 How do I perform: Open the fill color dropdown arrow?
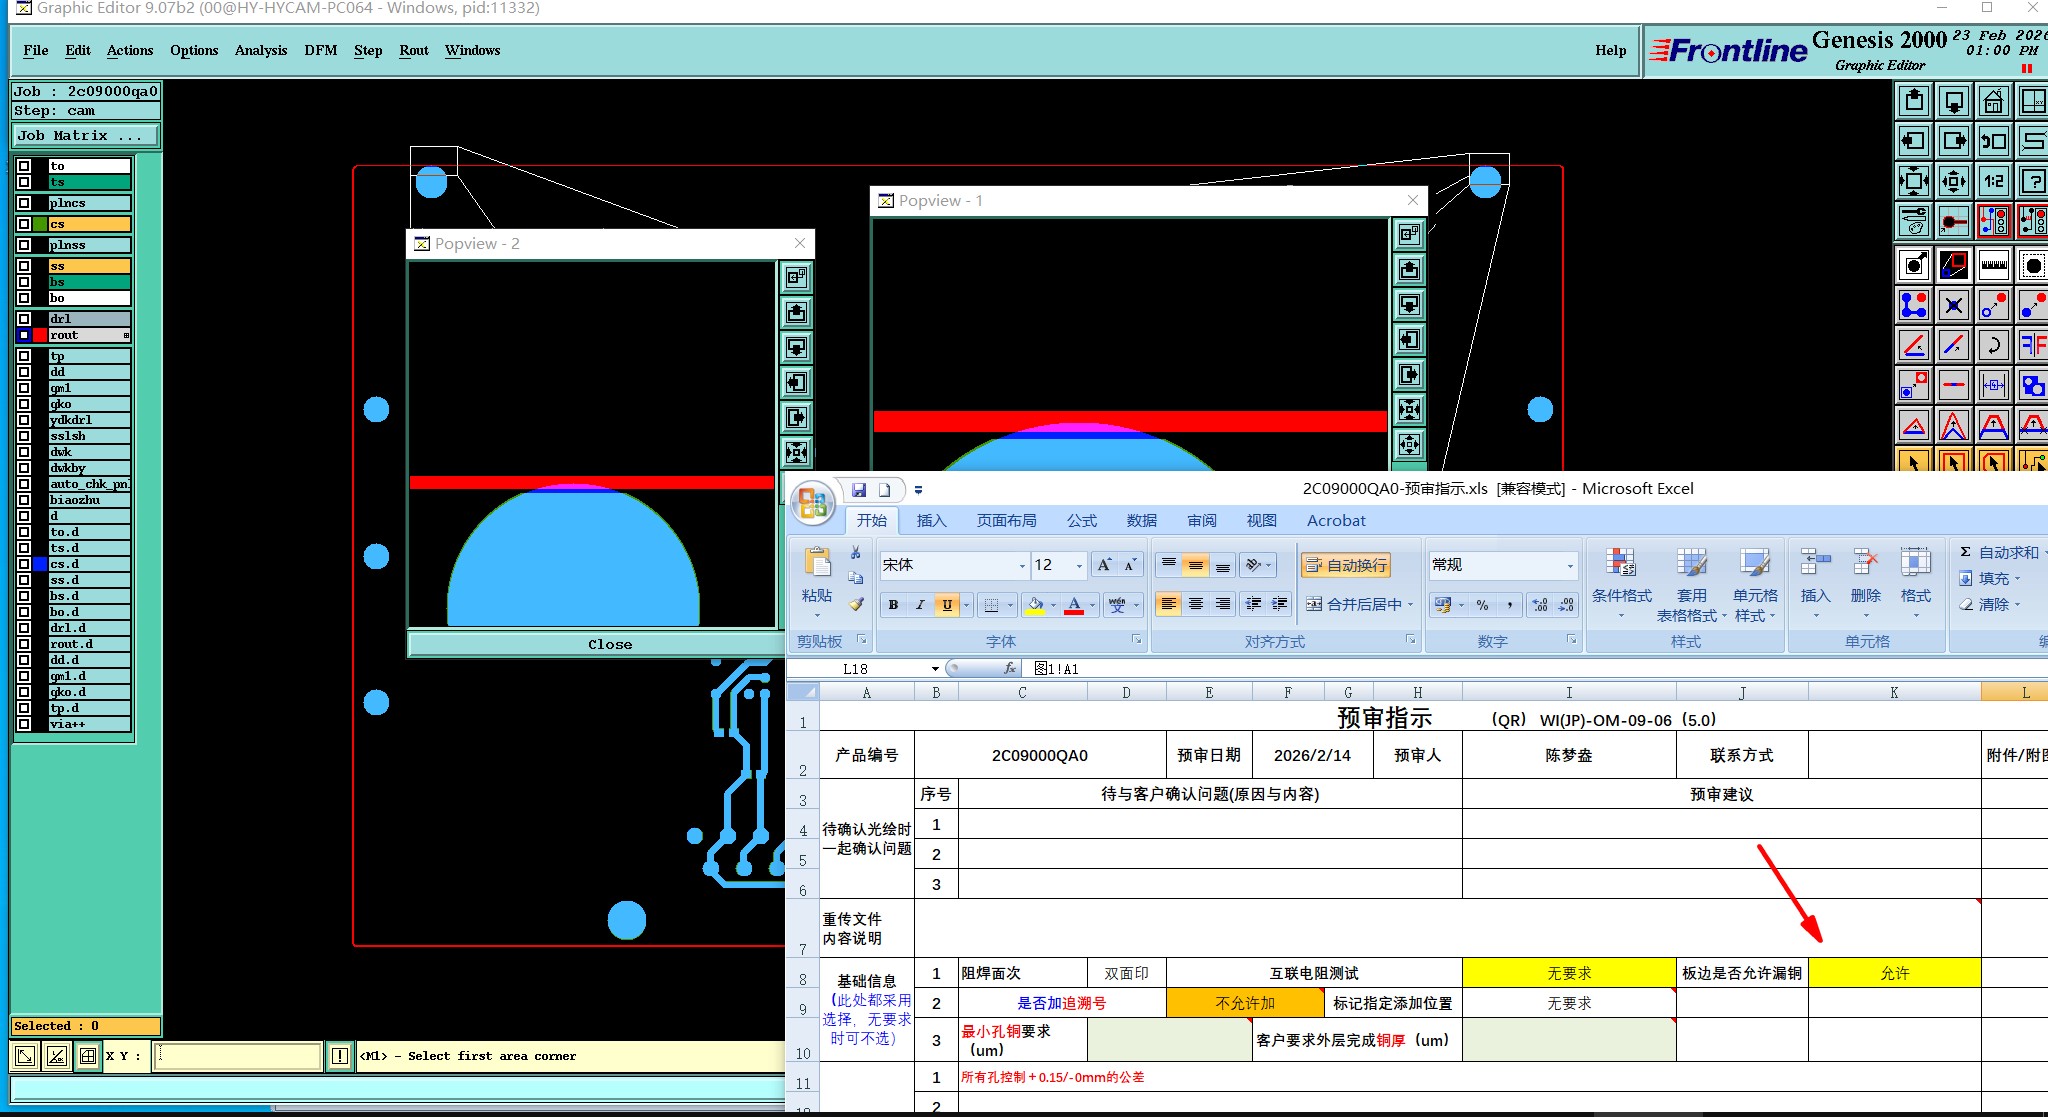tap(1053, 605)
